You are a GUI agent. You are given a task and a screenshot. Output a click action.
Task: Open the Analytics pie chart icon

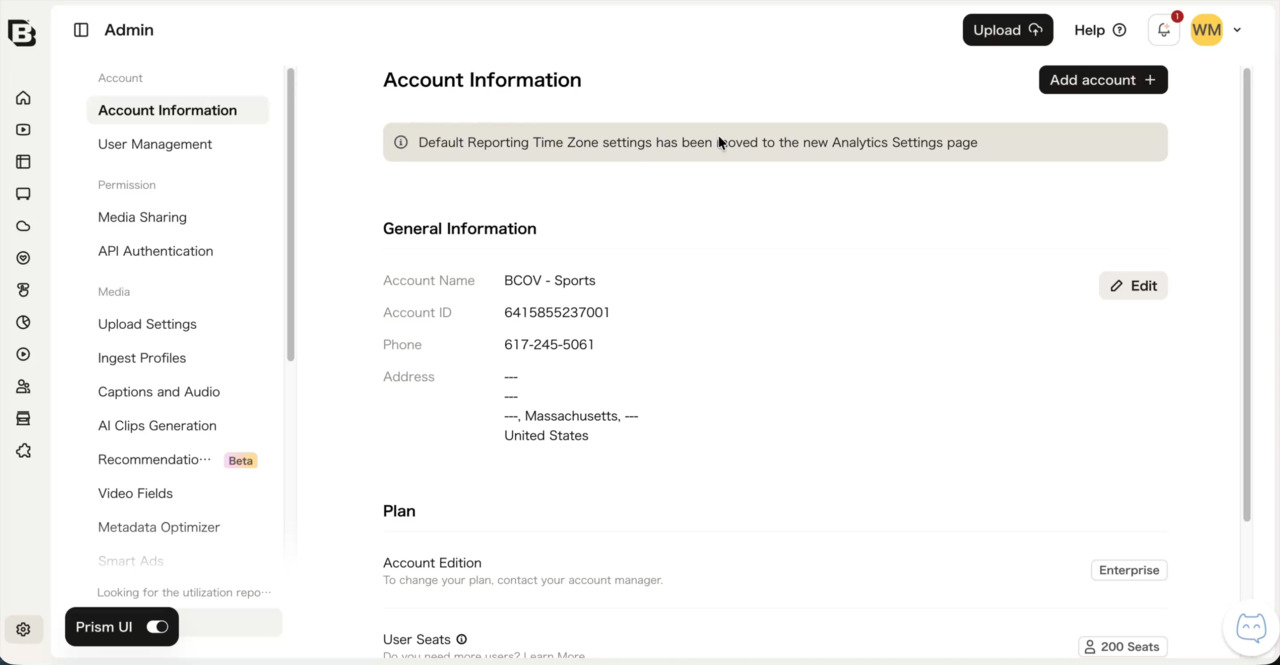coord(23,322)
